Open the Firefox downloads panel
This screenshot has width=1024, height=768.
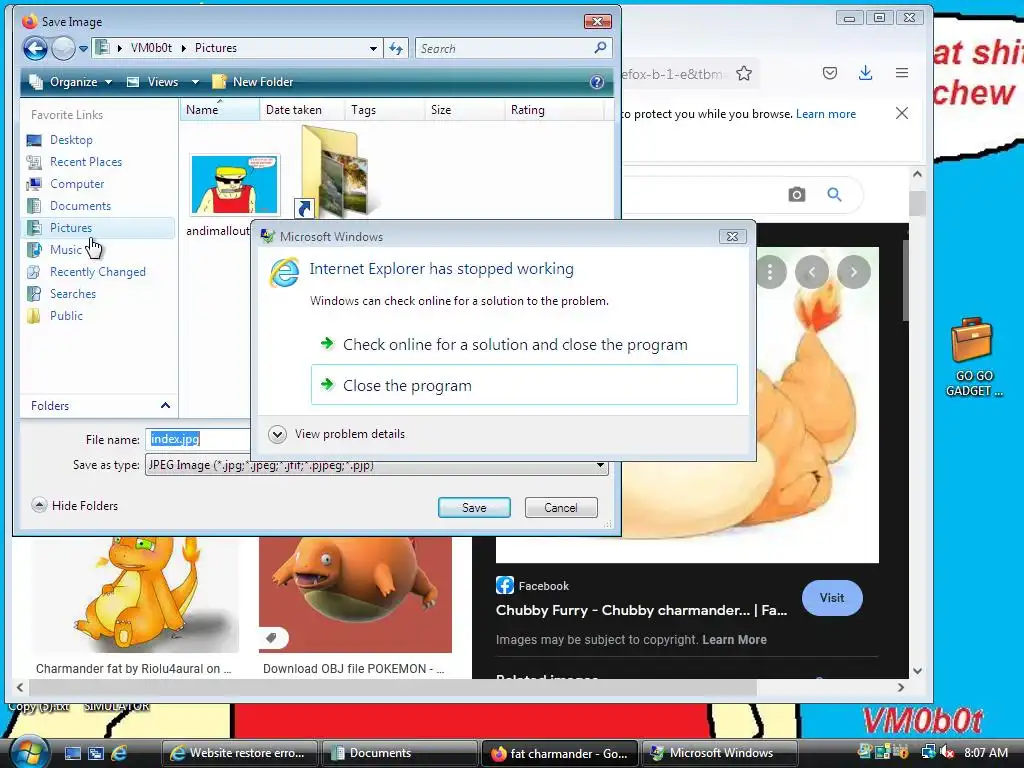(865, 73)
